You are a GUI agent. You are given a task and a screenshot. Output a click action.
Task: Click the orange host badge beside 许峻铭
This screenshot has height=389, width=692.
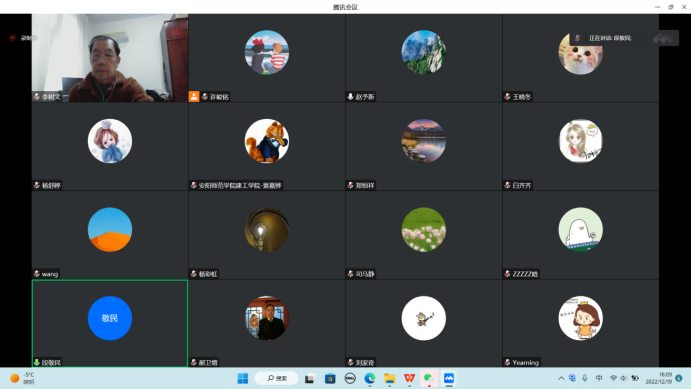click(194, 96)
